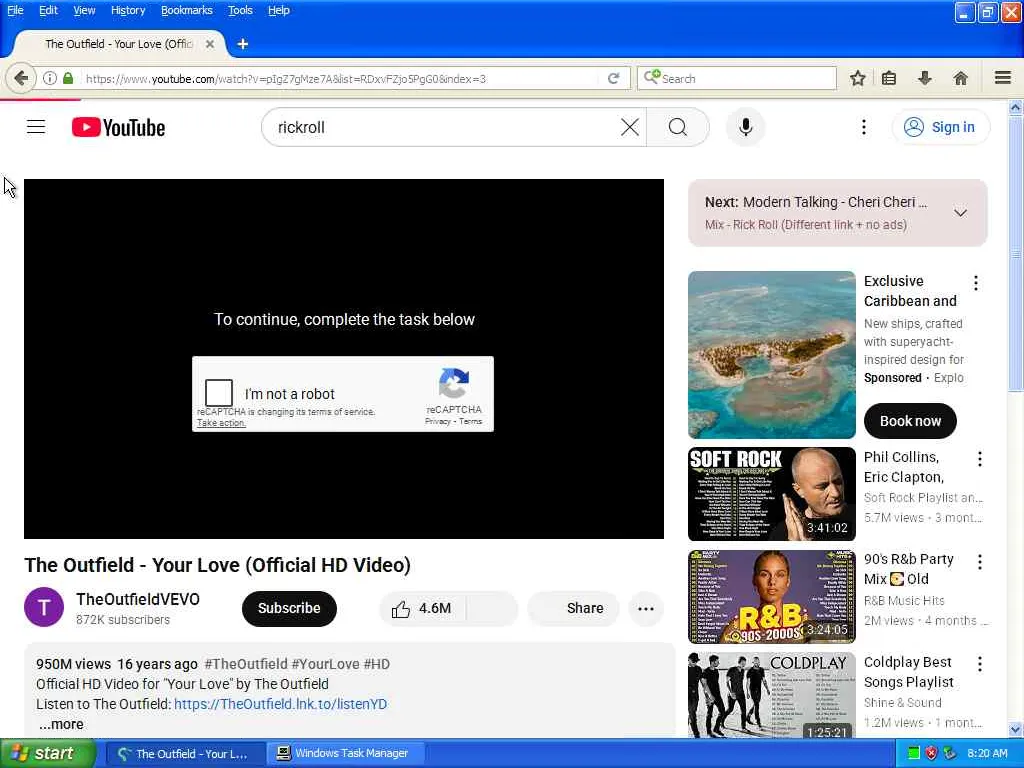Search with your voice microphone icon
The width and height of the screenshot is (1024, 768).
pos(745,127)
